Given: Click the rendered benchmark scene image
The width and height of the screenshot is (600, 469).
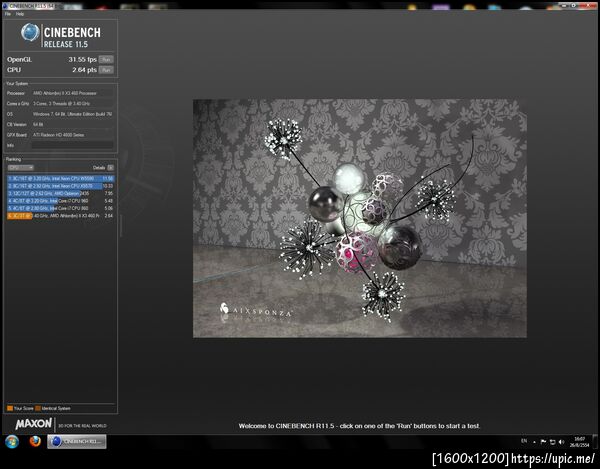Looking at the screenshot, I should (x=360, y=218).
